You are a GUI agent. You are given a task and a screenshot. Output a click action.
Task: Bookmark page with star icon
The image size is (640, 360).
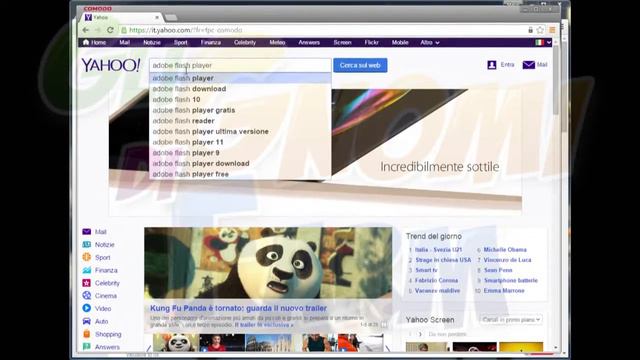tap(540, 30)
